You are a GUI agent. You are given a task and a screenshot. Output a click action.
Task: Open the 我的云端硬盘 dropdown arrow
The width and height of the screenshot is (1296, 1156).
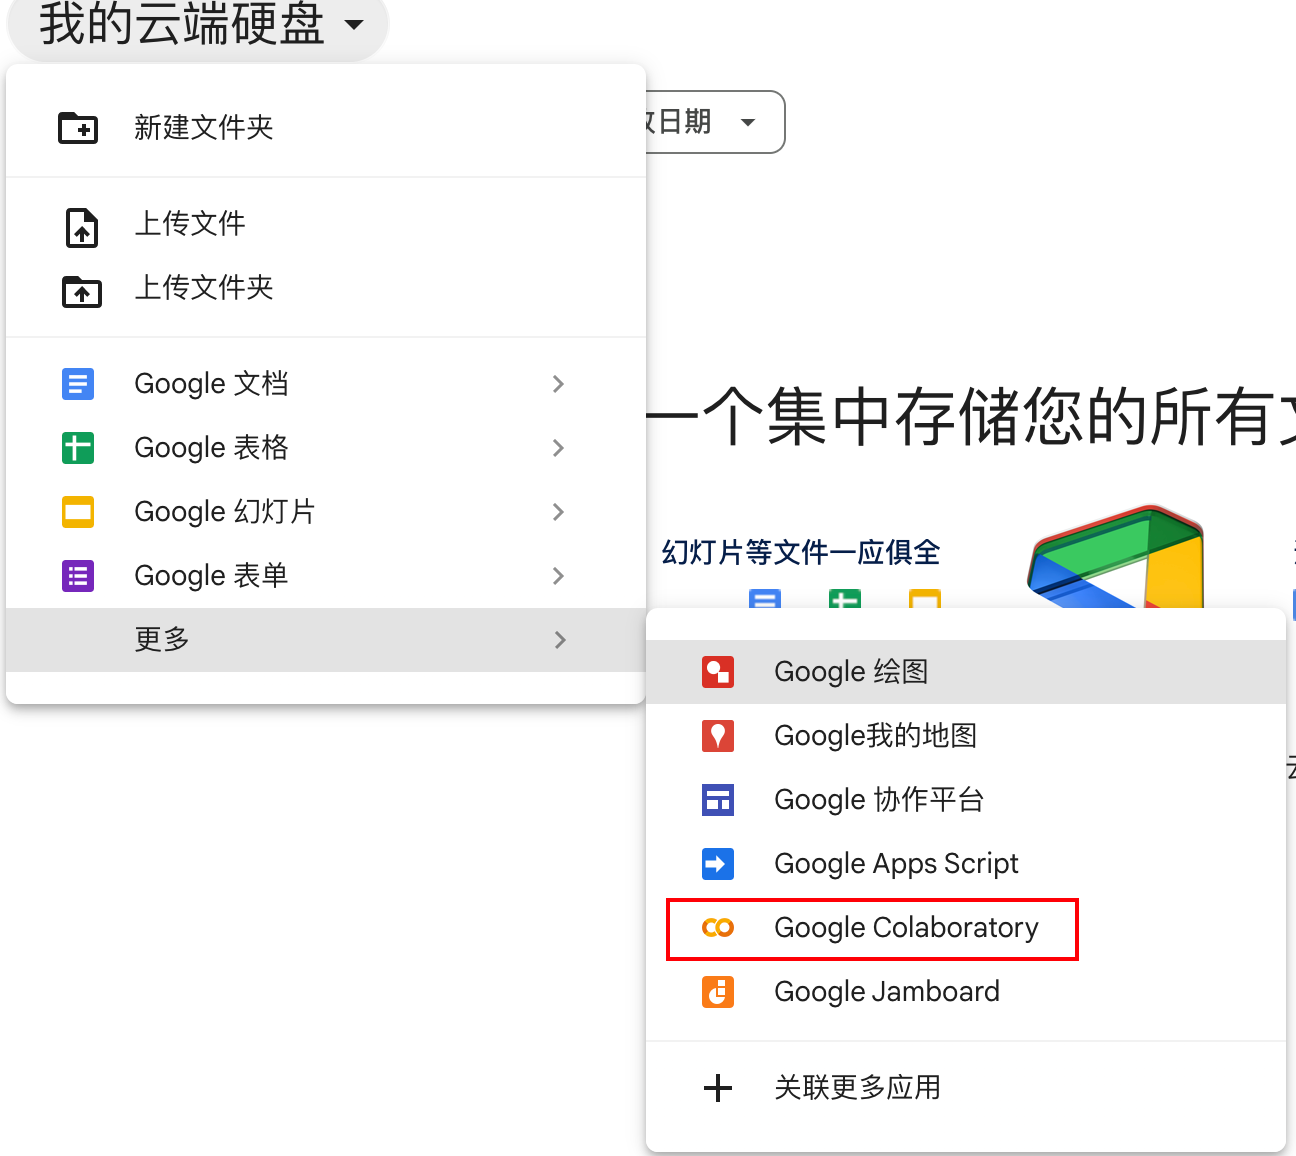354,24
